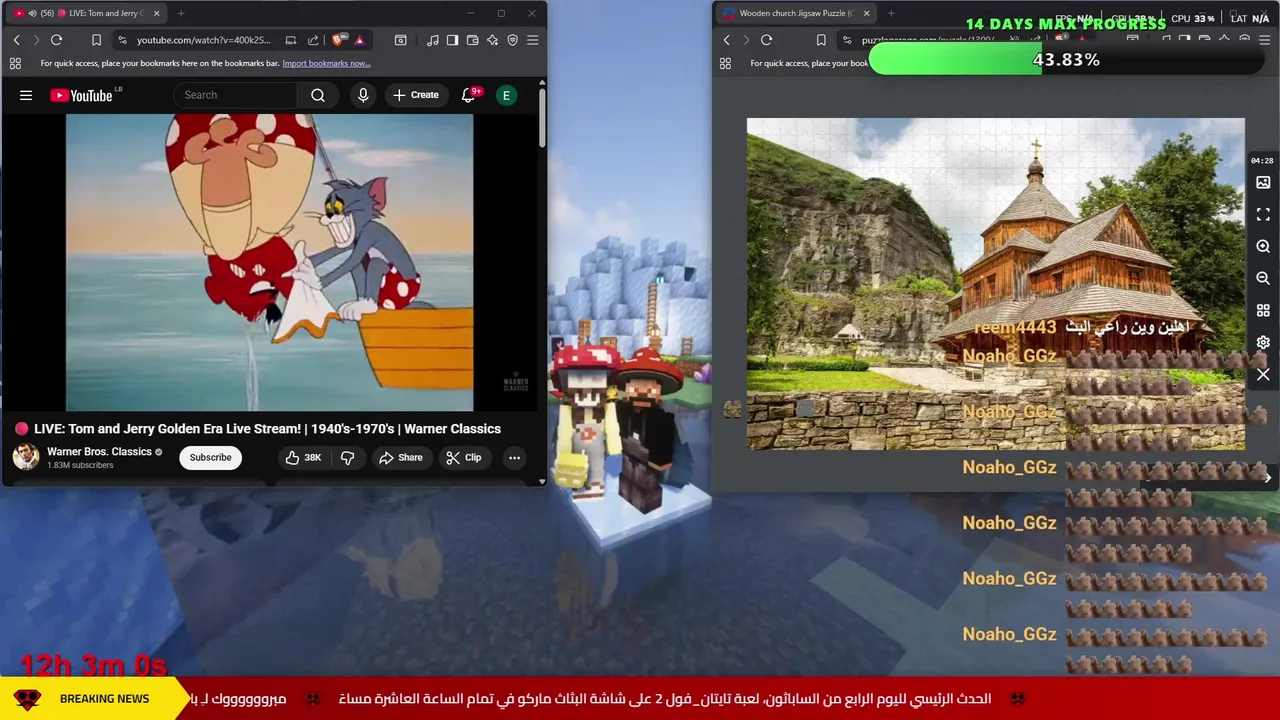Subscribe to Warner Bros. Classics
Screen dimensions: 1280x720
pyautogui.click(x=211, y=457)
